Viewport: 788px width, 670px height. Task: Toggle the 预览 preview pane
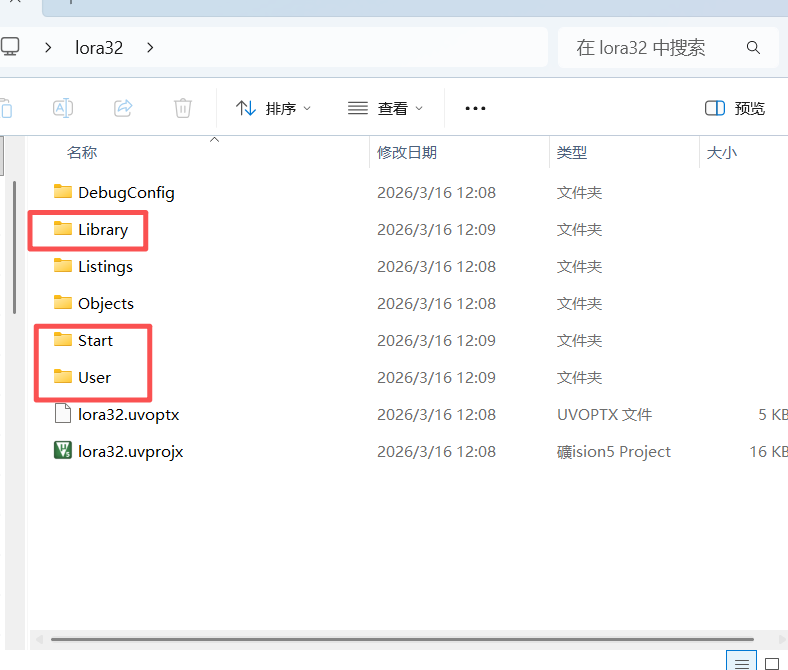coord(735,108)
